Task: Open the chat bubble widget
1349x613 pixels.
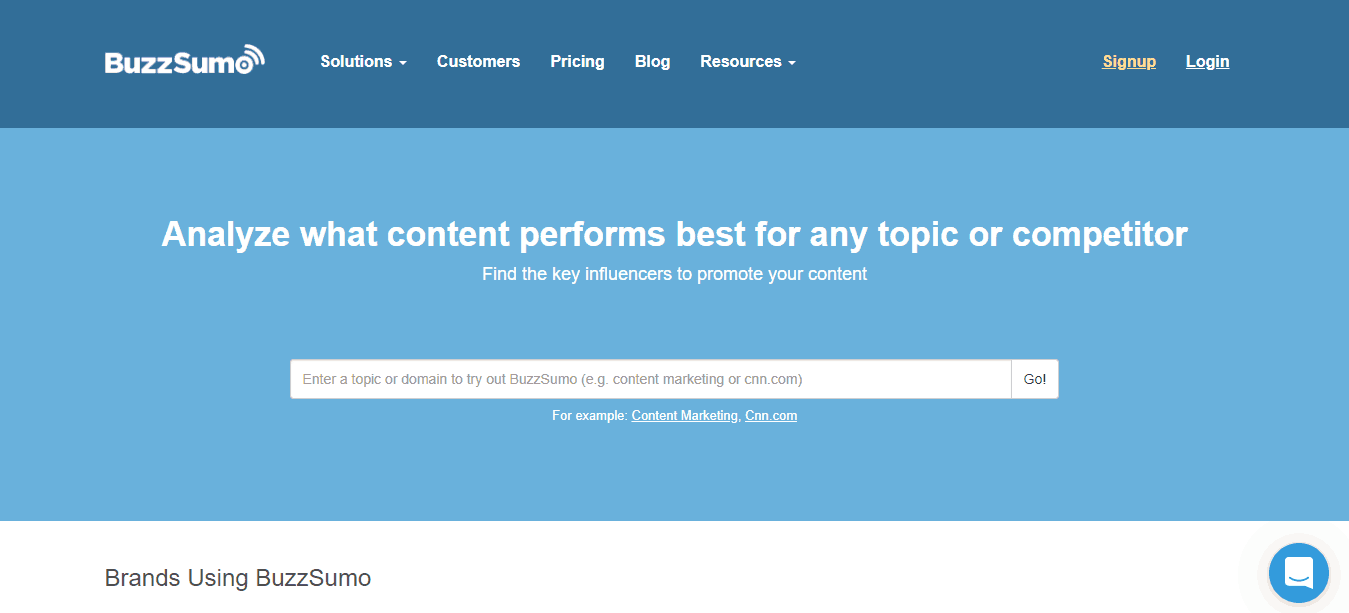Action: 1298,573
